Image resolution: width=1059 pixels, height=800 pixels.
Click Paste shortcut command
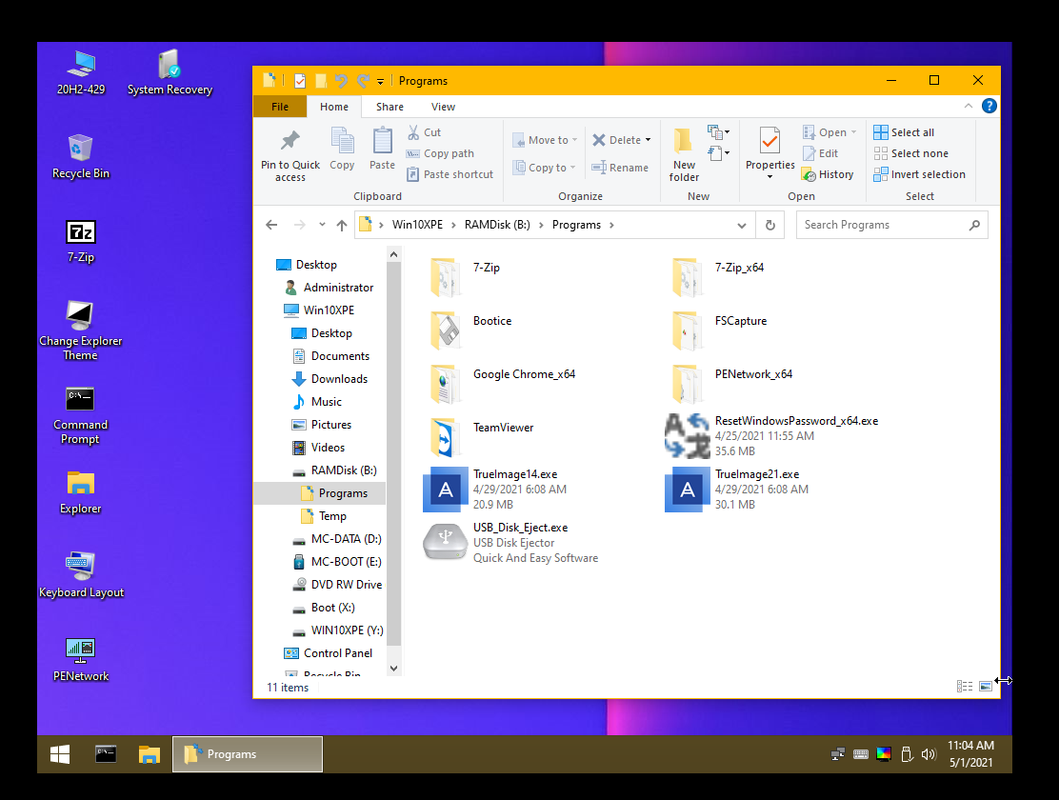pyautogui.click(x=450, y=174)
